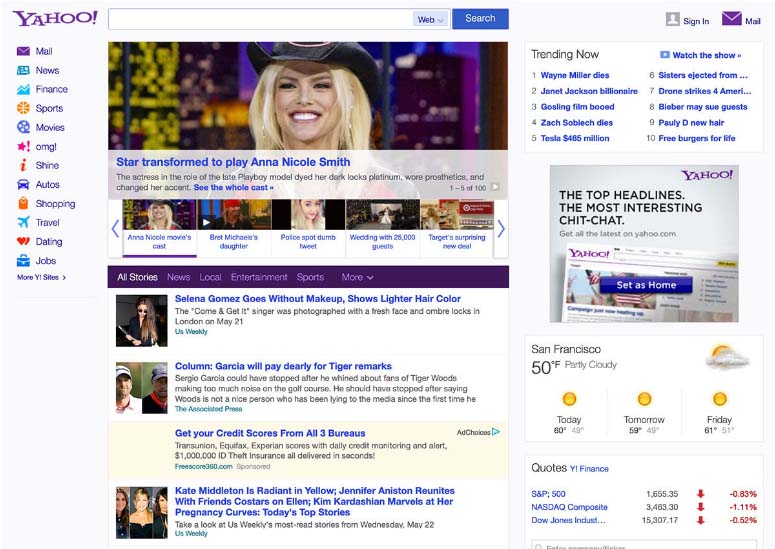Viewport: 775px width, 549px height.
Task: Open the Movies film reel icon
Action: point(23,127)
